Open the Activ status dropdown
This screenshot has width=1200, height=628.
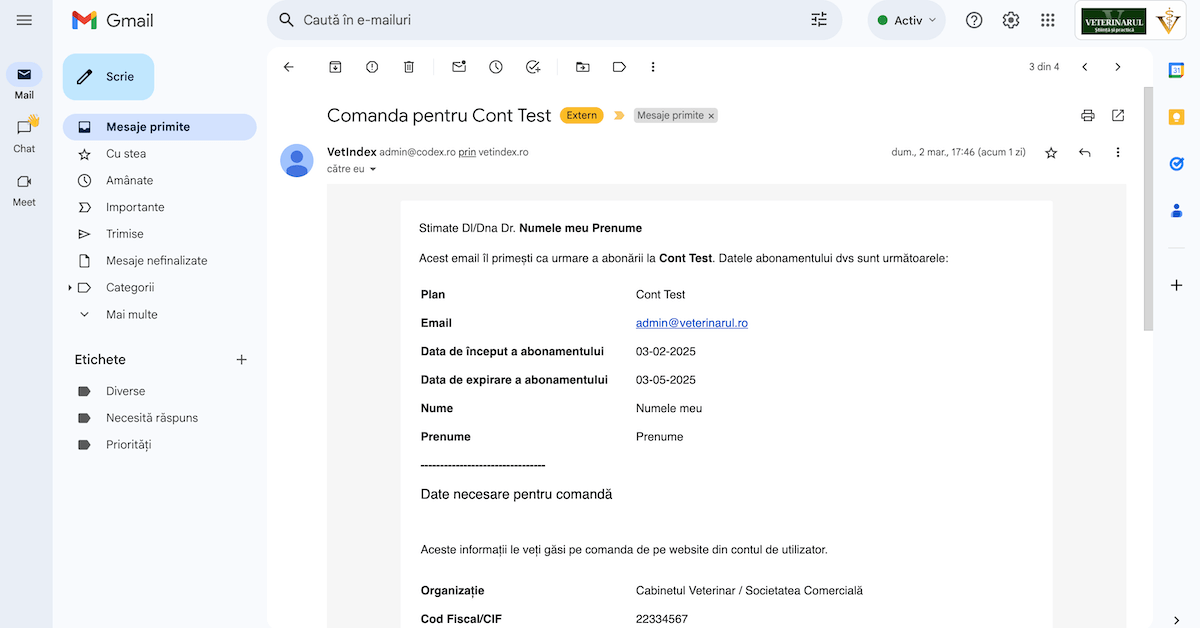(907, 20)
